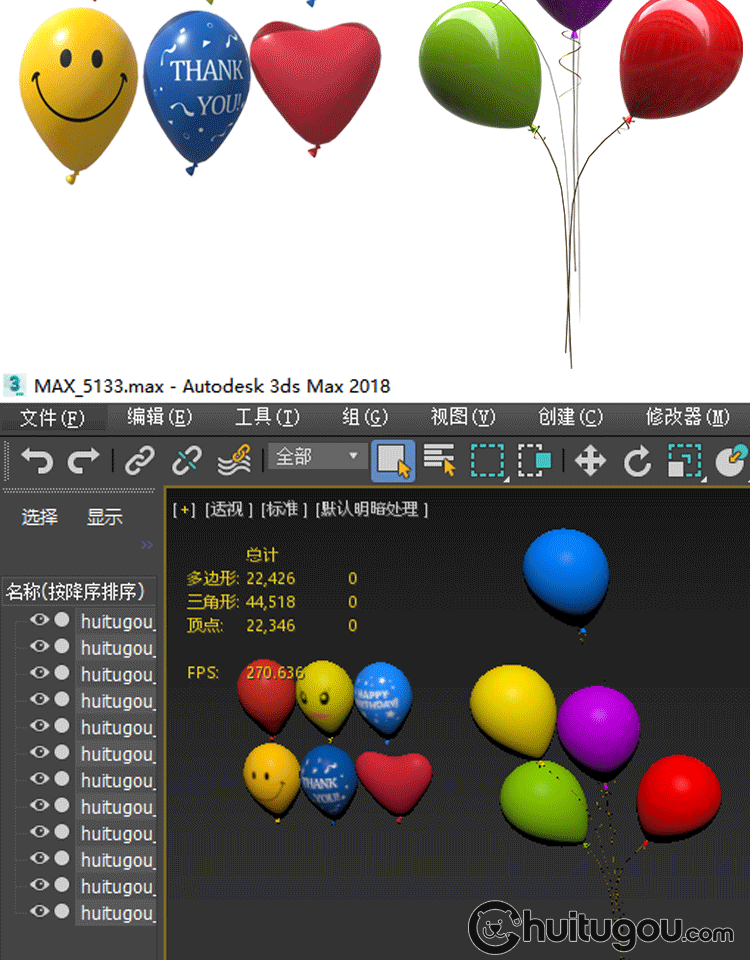This screenshot has height=960, width=750.
Task: Click the 三角形: 44,518 statistic
Action: [241, 602]
